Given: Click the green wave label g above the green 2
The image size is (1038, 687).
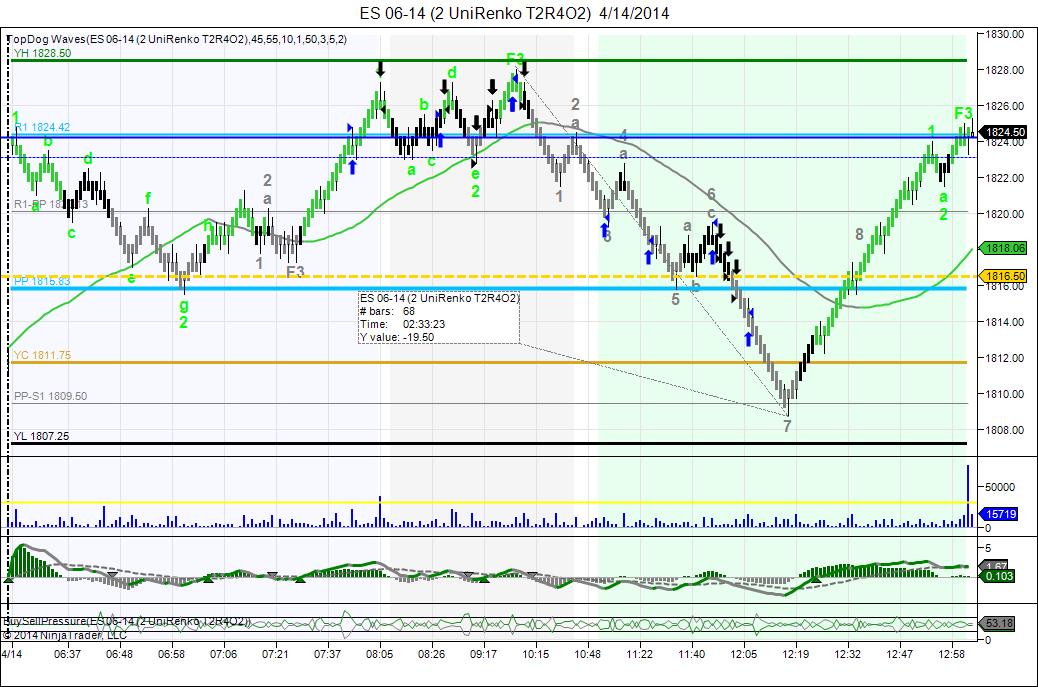Looking at the screenshot, I should [x=183, y=305].
